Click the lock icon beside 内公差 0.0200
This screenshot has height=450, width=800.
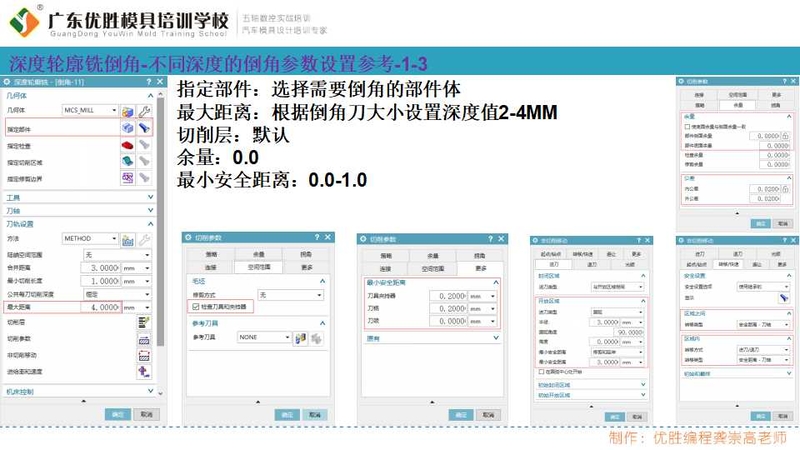coord(785,189)
